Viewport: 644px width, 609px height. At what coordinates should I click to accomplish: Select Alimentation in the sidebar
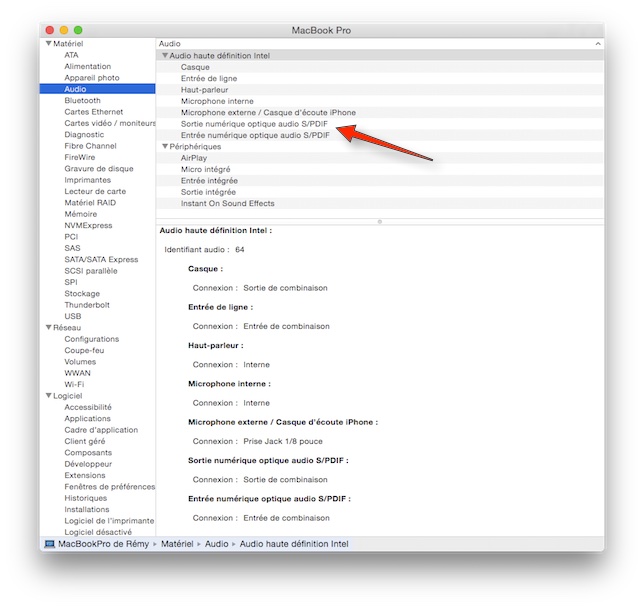click(87, 67)
